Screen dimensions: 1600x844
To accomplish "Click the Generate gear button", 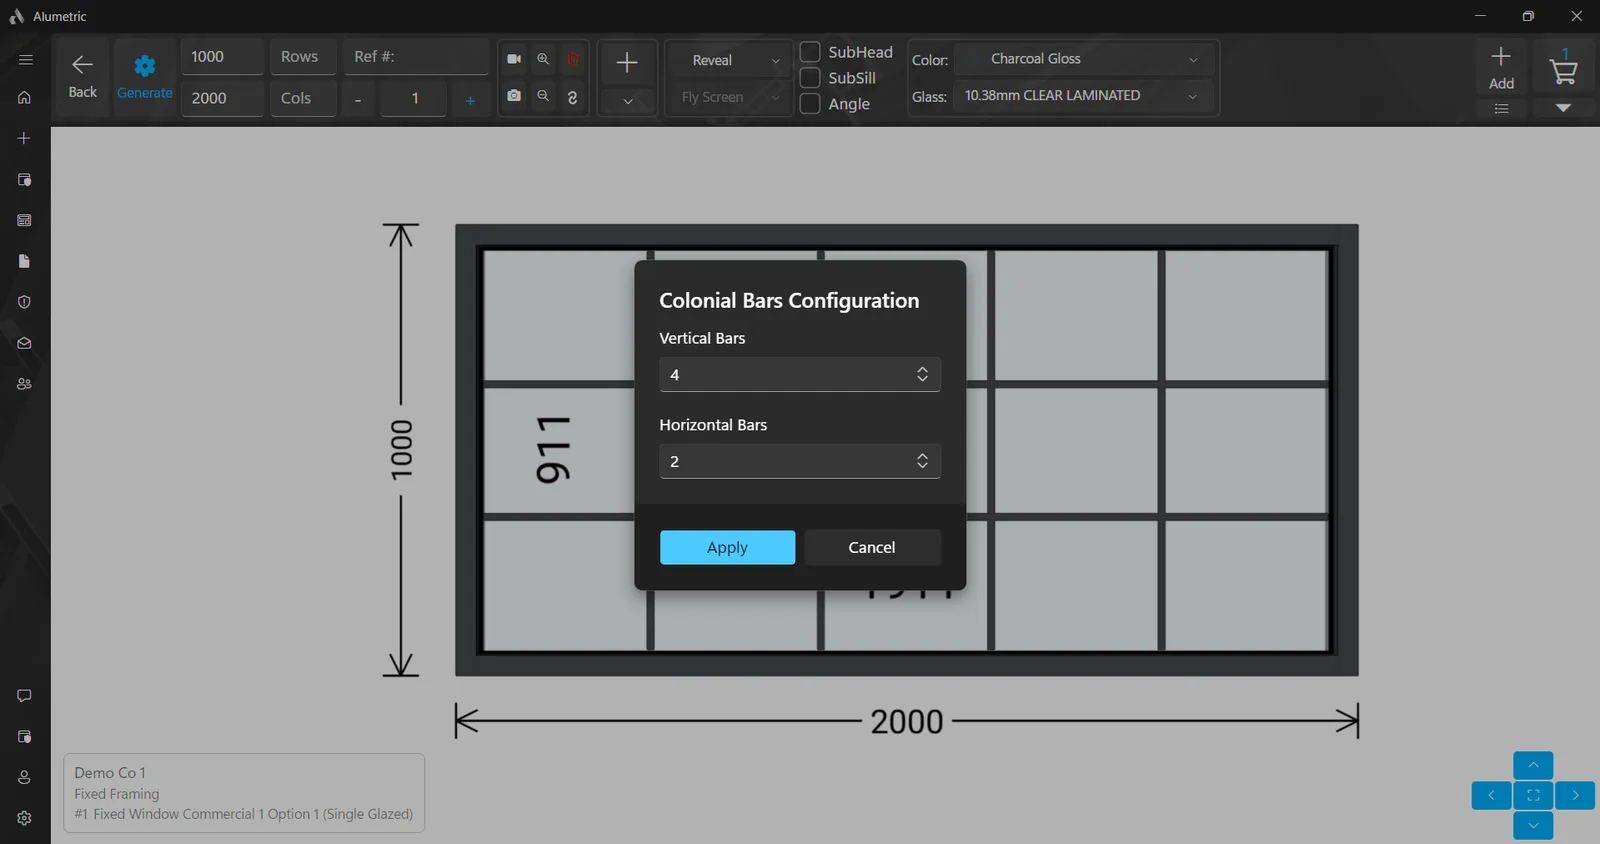I will coord(145,77).
